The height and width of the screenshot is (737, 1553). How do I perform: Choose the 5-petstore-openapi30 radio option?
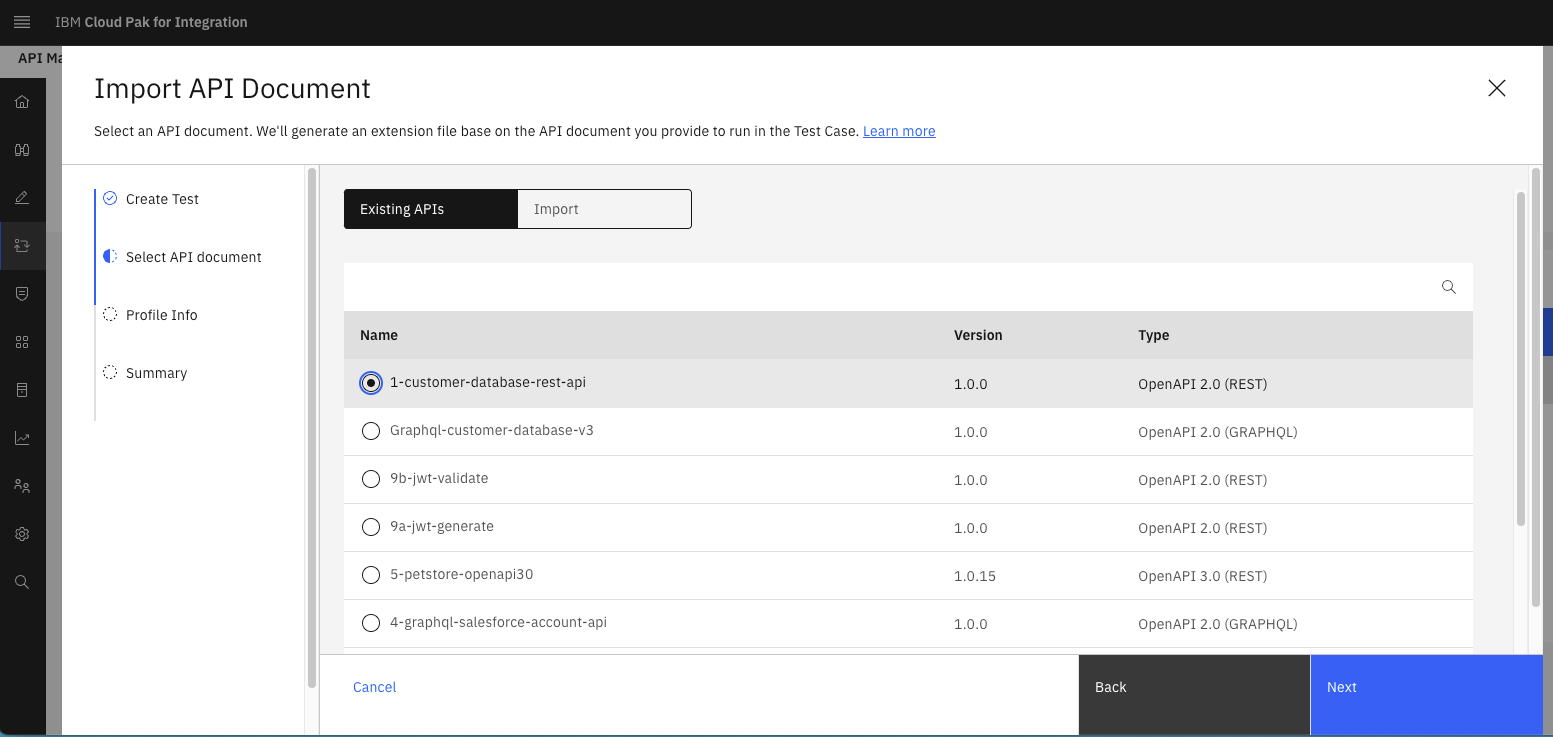coord(371,575)
